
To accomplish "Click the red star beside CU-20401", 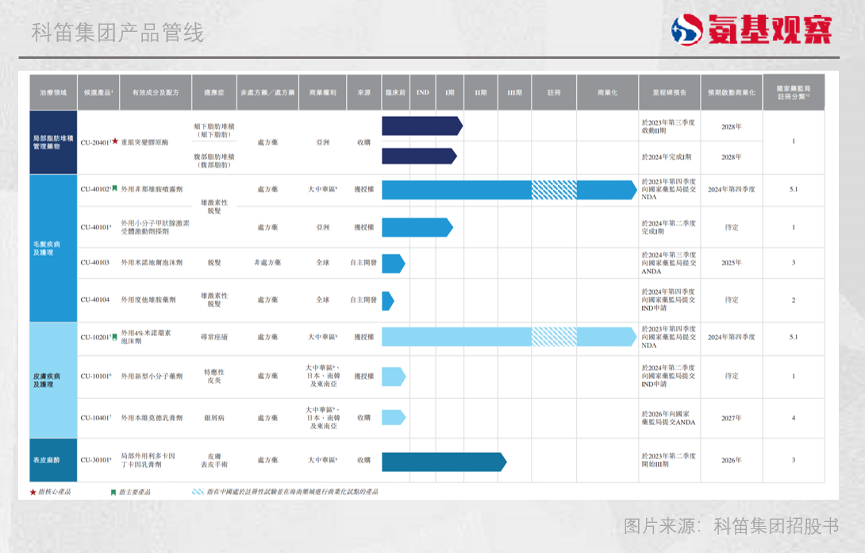I will point(115,141).
